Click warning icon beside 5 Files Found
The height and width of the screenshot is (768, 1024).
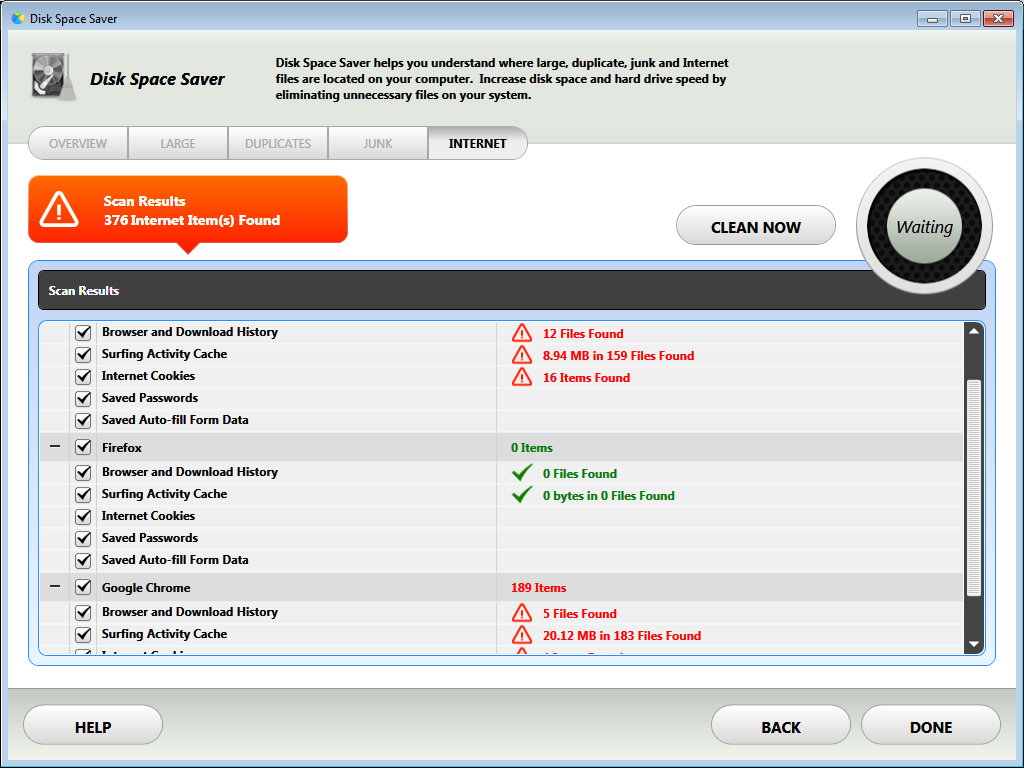point(521,613)
